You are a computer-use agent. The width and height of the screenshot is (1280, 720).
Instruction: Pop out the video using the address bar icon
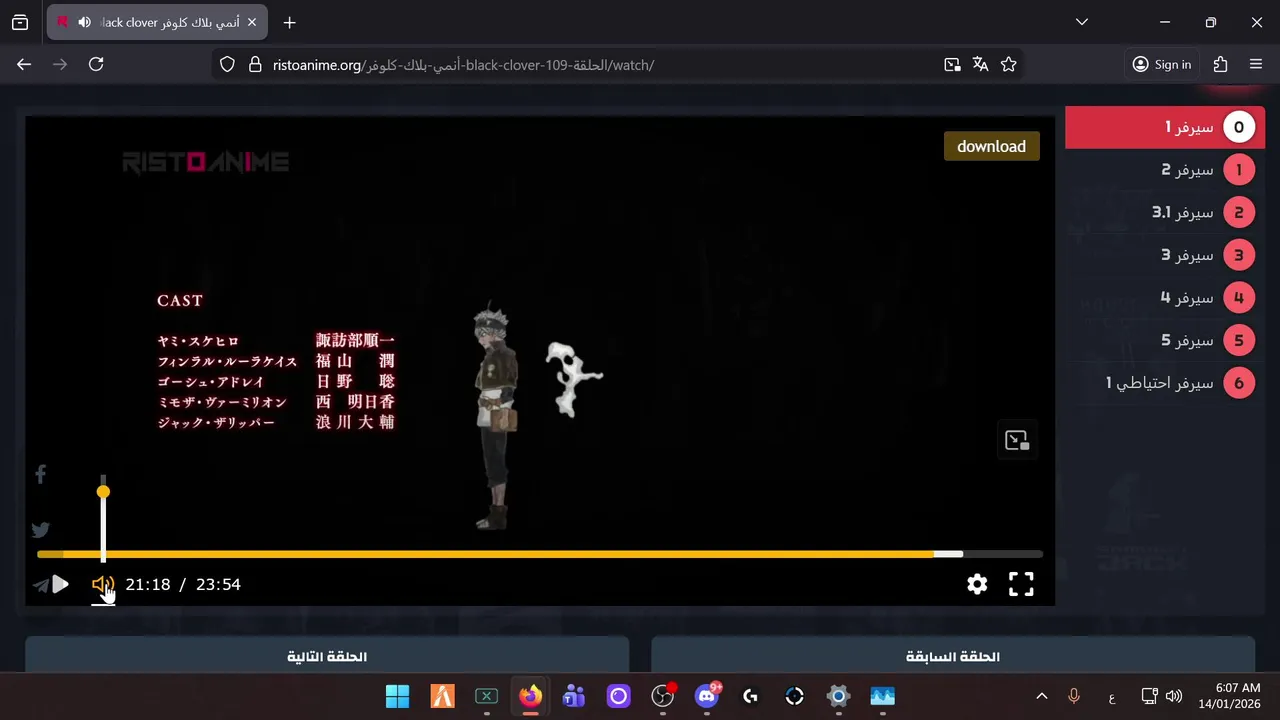(x=952, y=64)
